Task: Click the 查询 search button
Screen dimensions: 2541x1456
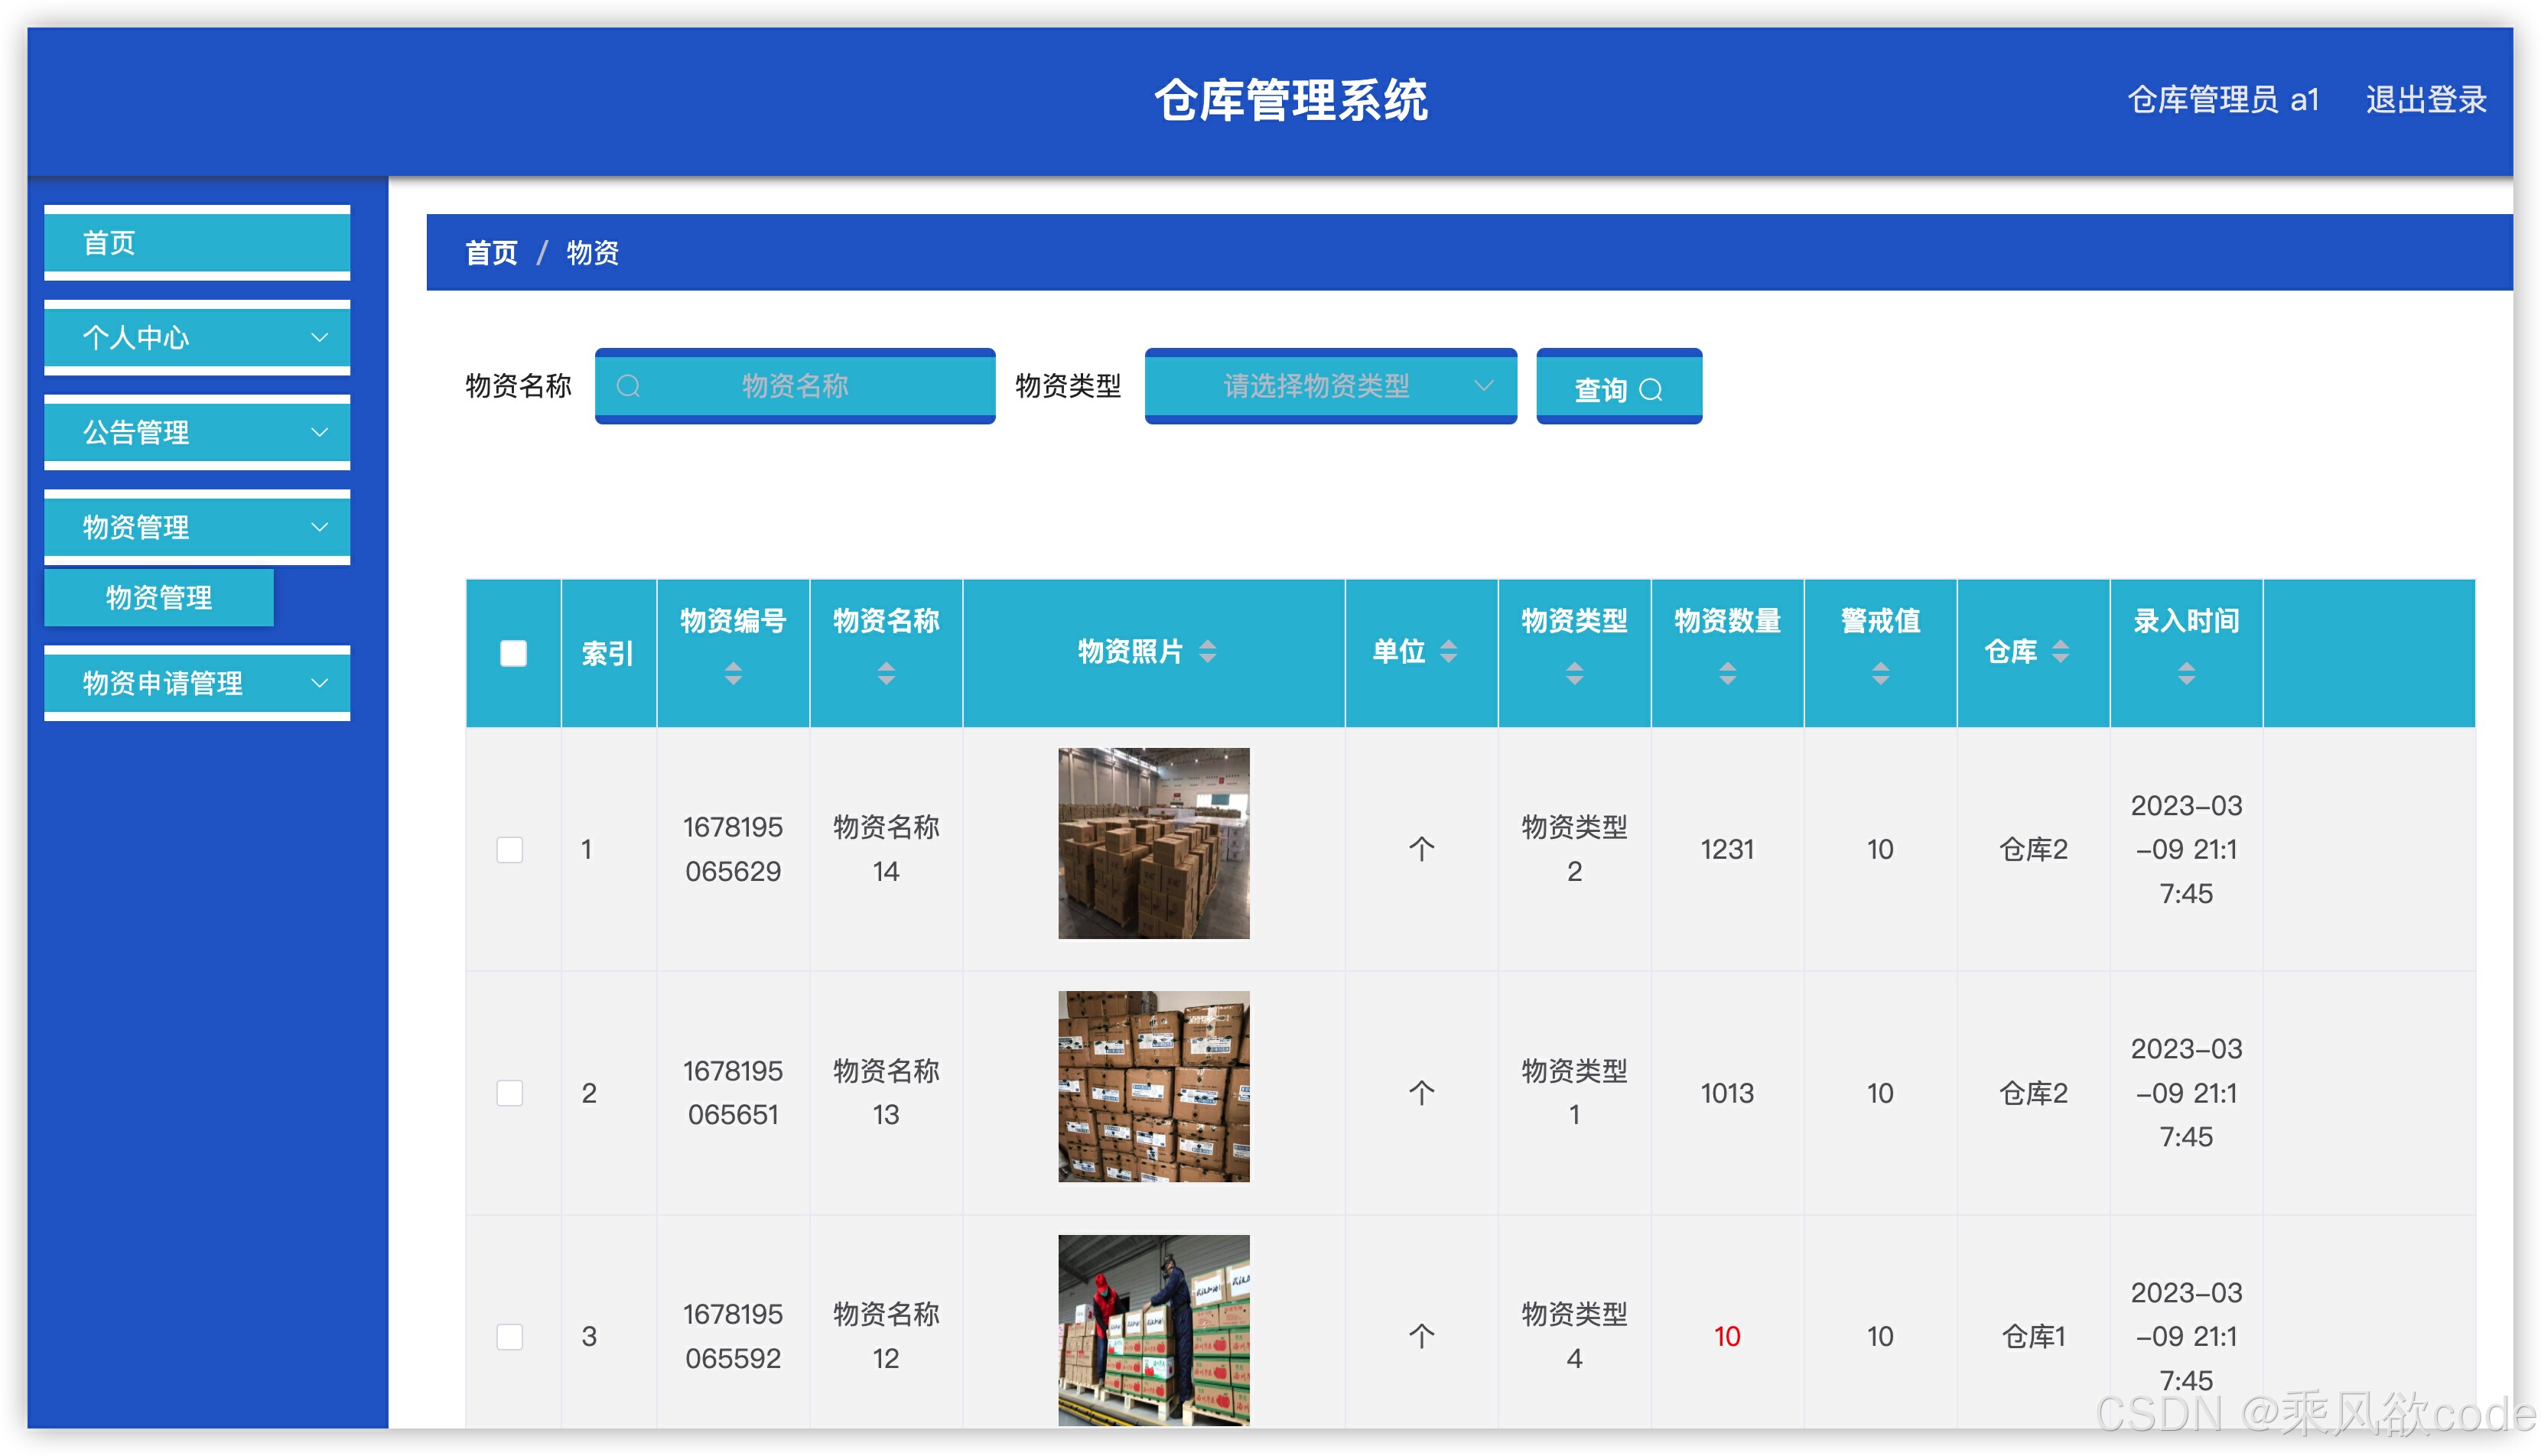Action: coord(1618,388)
